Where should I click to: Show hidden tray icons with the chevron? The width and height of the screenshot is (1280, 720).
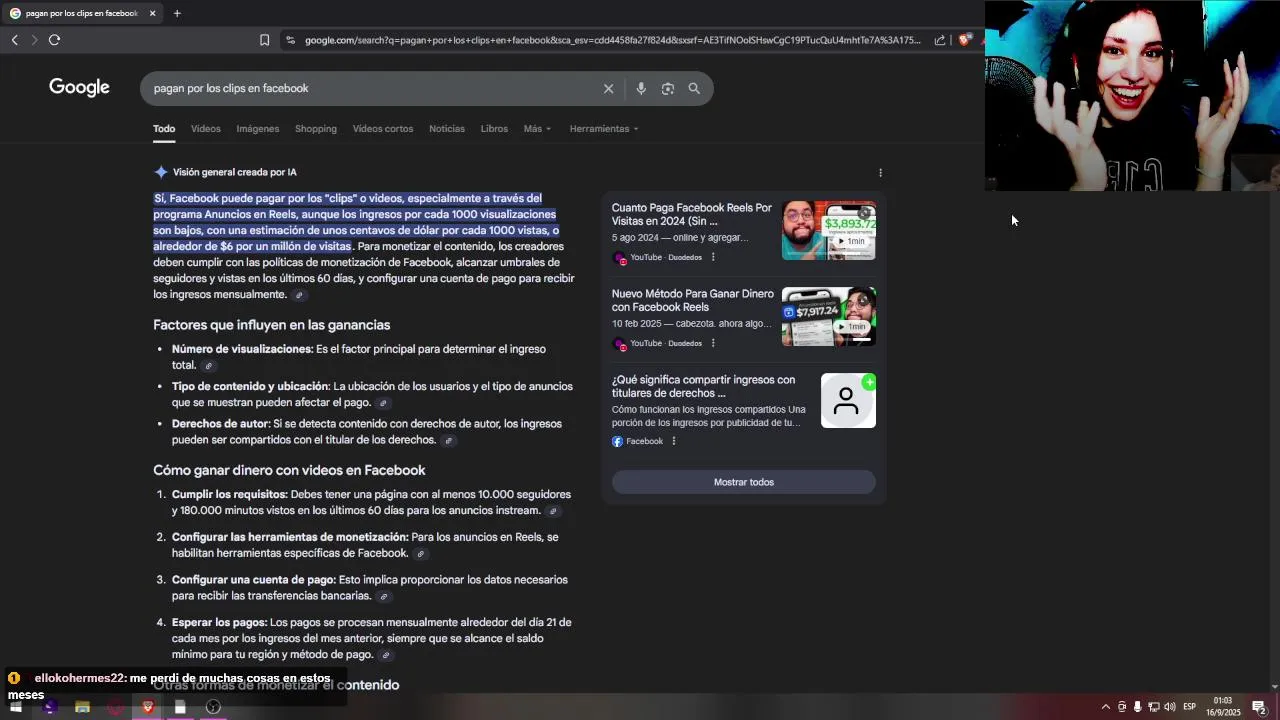(1105, 707)
